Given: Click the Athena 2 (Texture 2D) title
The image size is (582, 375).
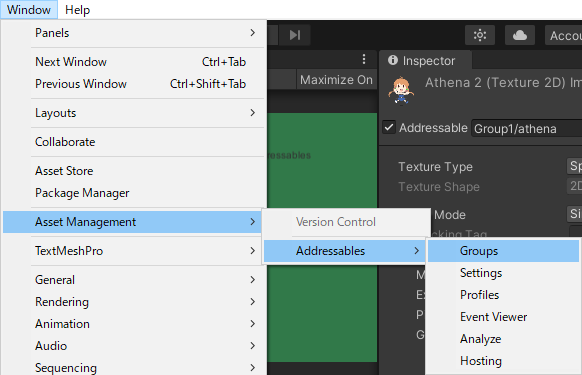Looking at the screenshot, I should click(x=503, y=82).
